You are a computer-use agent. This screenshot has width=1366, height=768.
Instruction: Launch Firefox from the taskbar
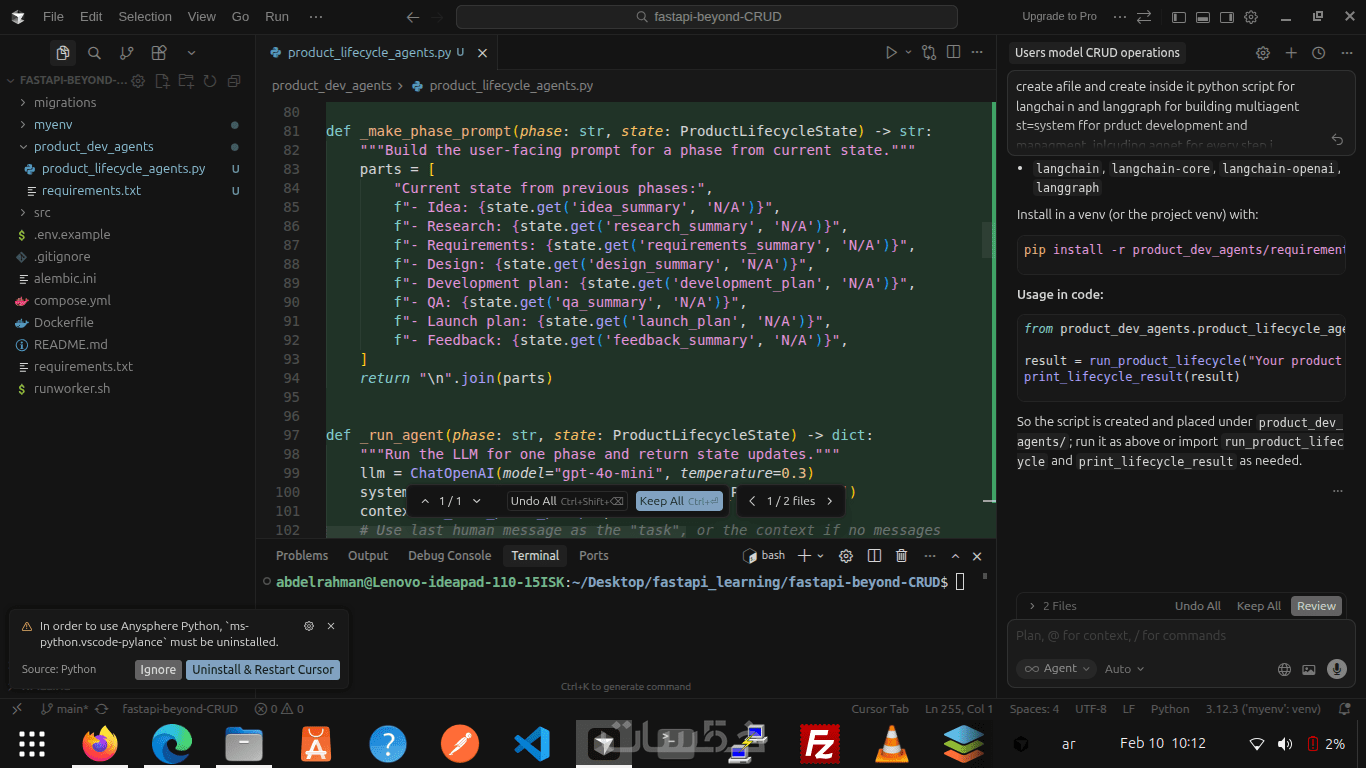click(x=100, y=744)
